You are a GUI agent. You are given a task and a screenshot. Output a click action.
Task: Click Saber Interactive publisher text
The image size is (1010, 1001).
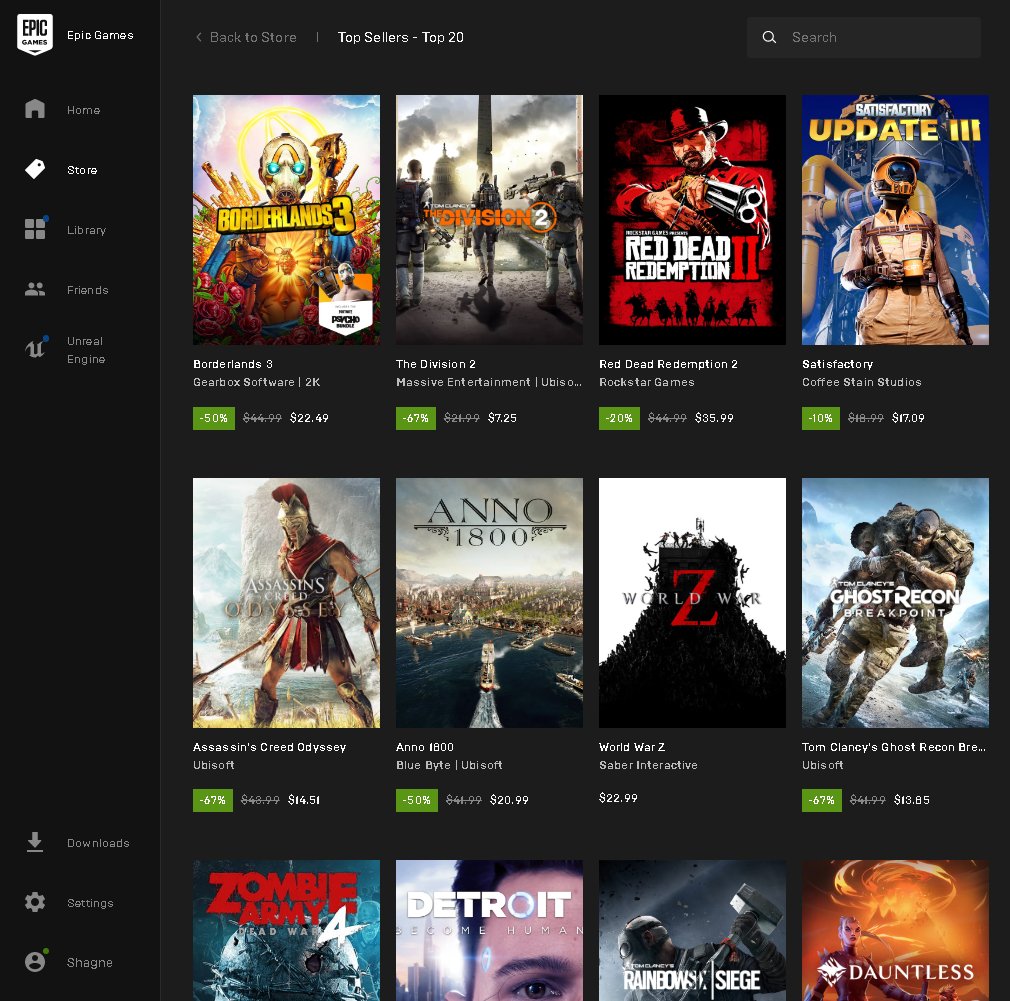[x=648, y=765]
